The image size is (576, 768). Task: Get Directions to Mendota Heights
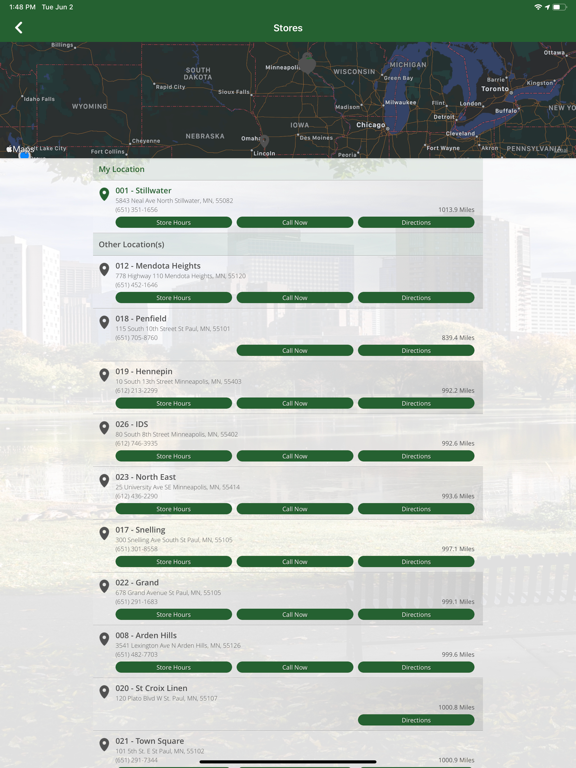pyautogui.click(x=416, y=298)
